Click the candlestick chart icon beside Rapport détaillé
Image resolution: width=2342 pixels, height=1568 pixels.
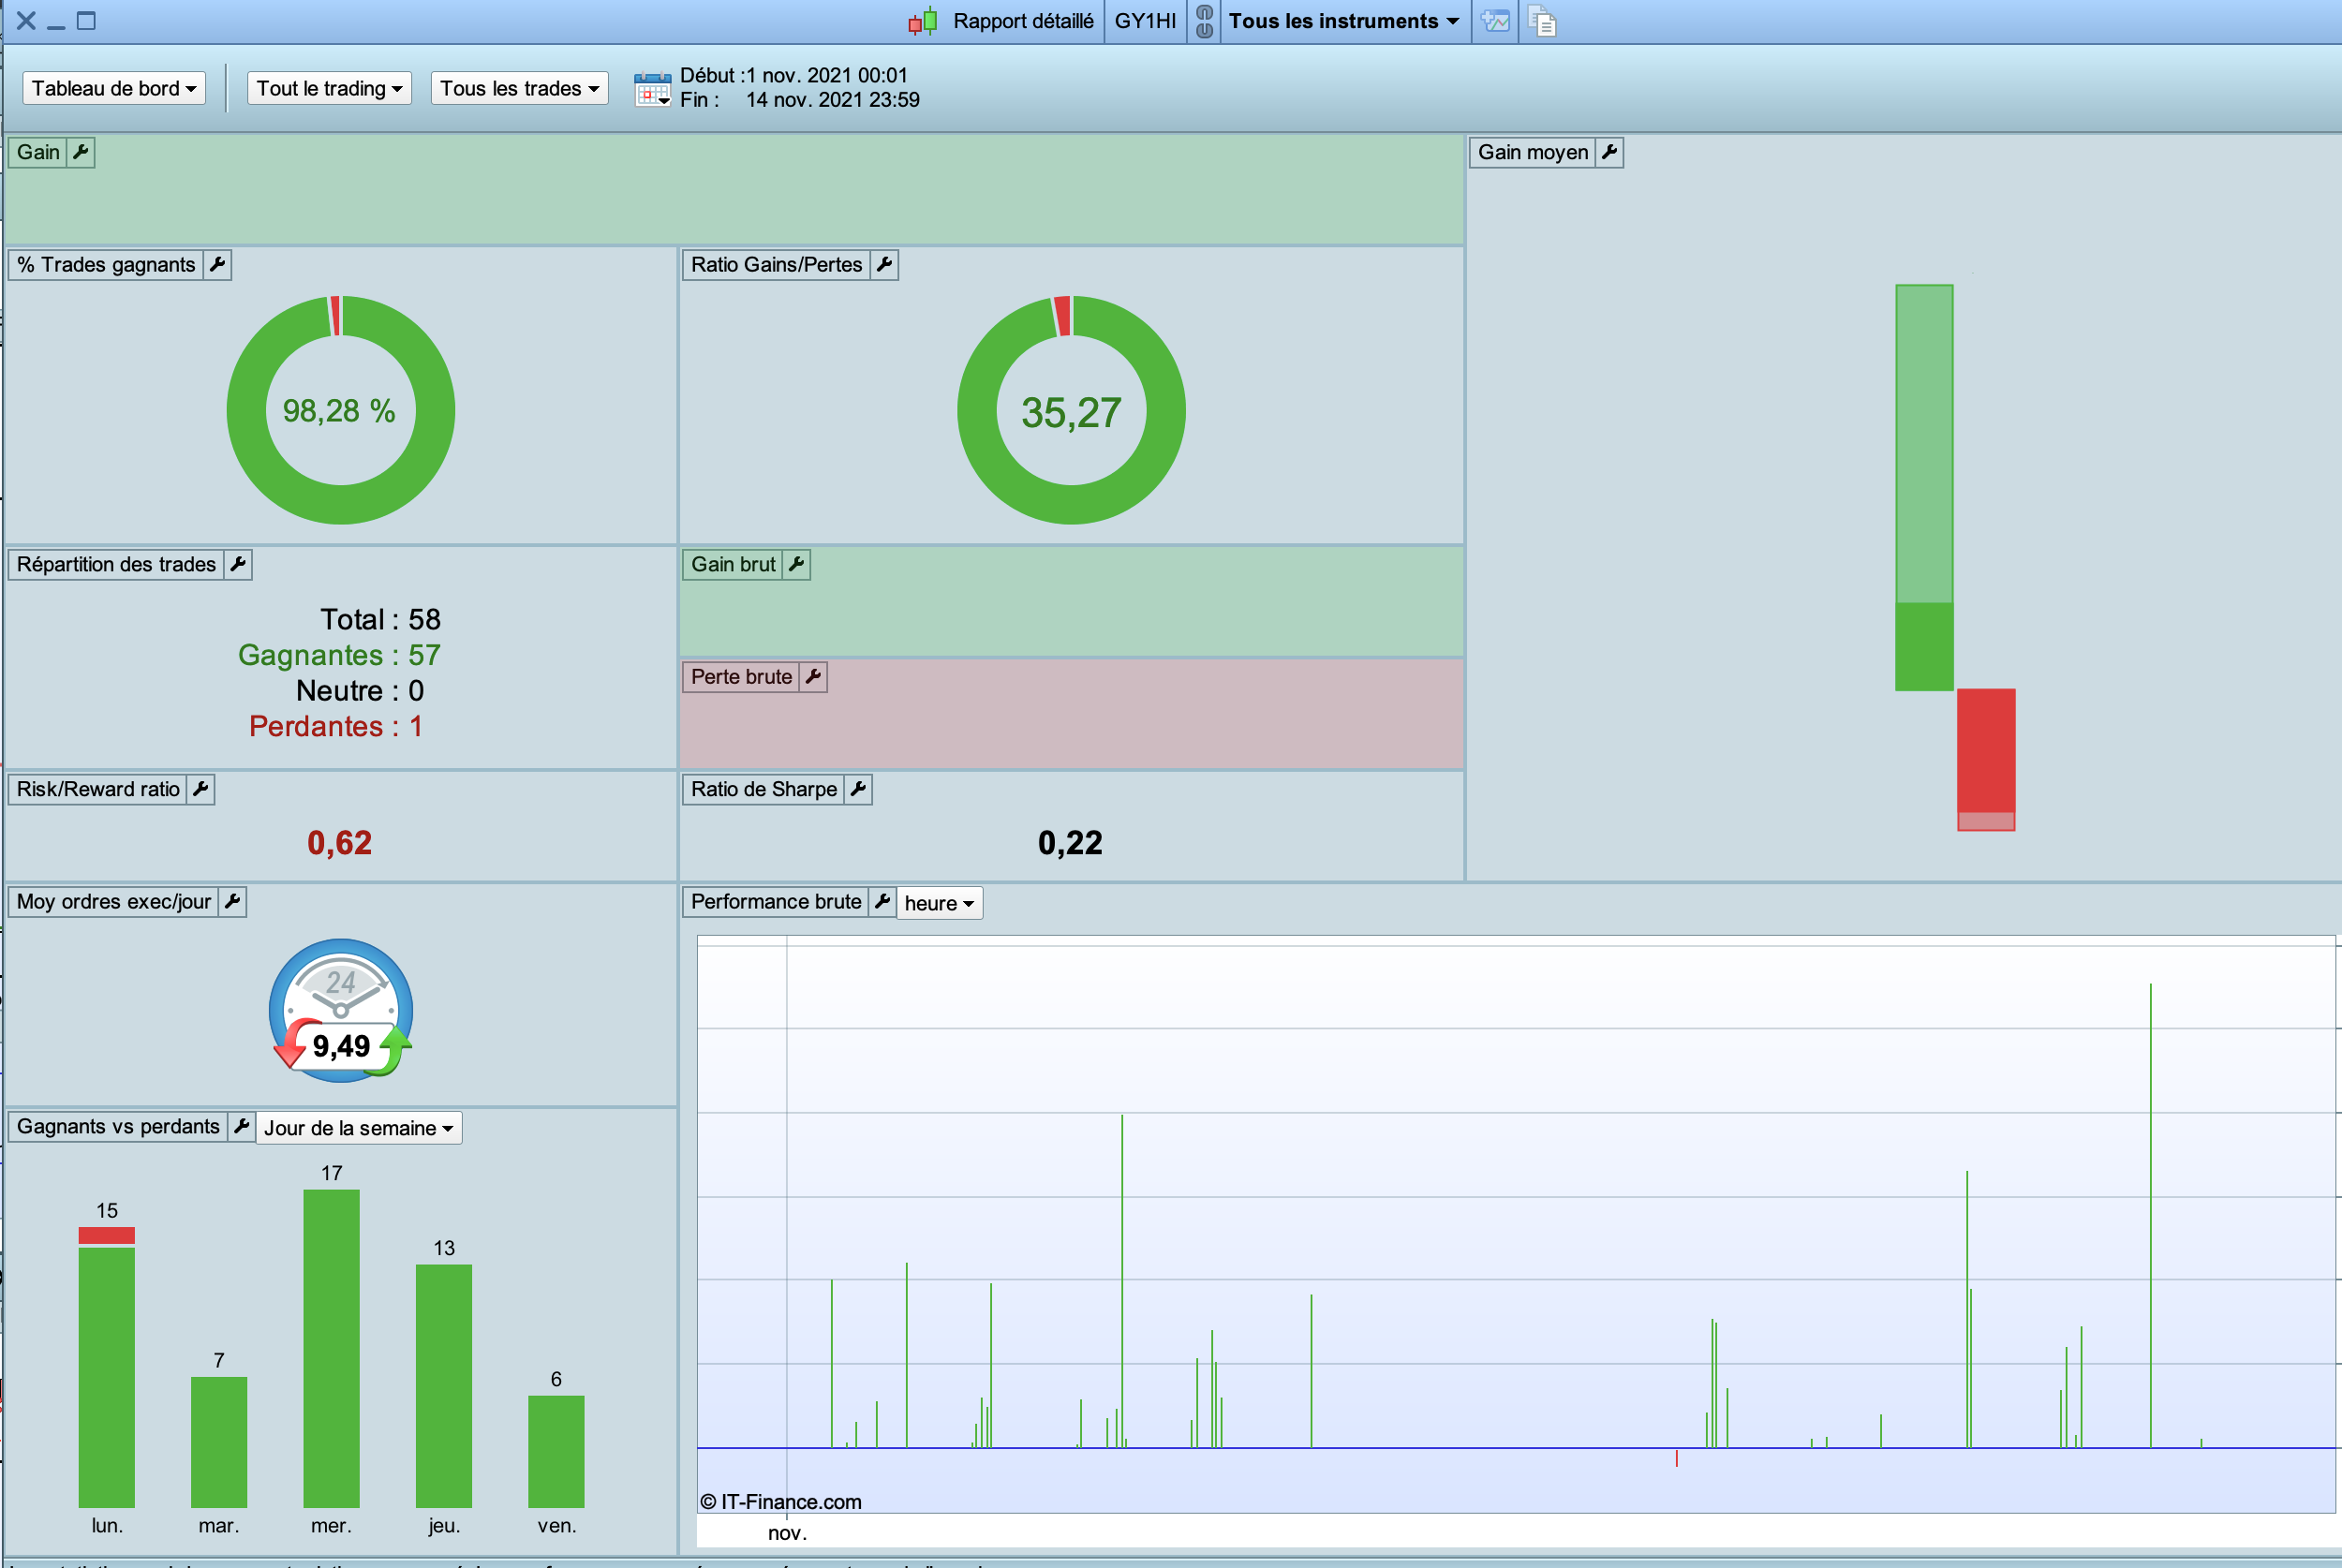click(x=922, y=21)
